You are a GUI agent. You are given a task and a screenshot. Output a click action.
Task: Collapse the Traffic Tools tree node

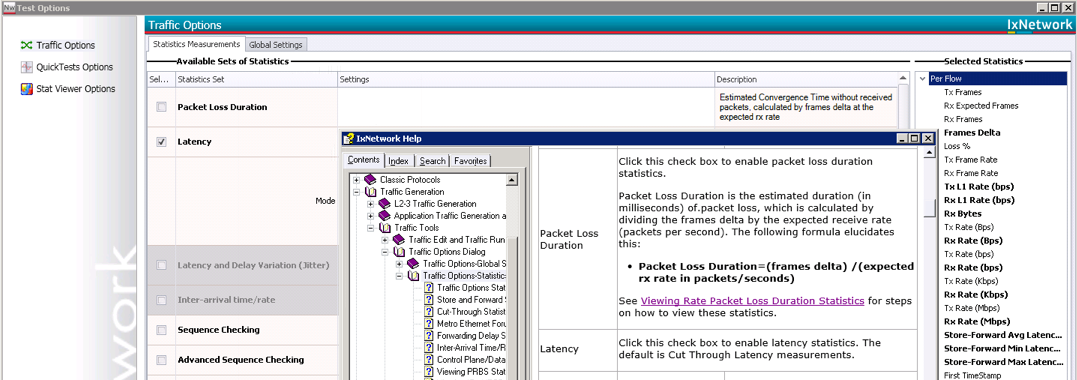point(371,227)
